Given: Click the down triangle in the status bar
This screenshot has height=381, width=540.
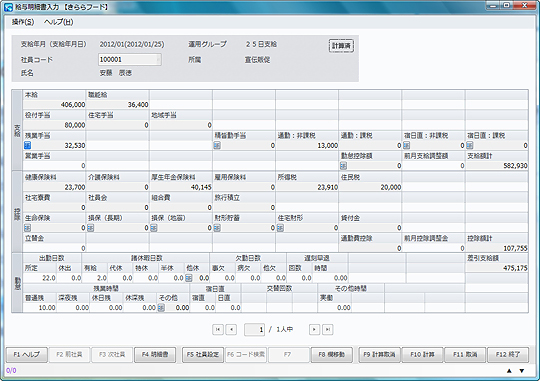Looking at the screenshot, I should pyautogui.click(x=522, y=371).
